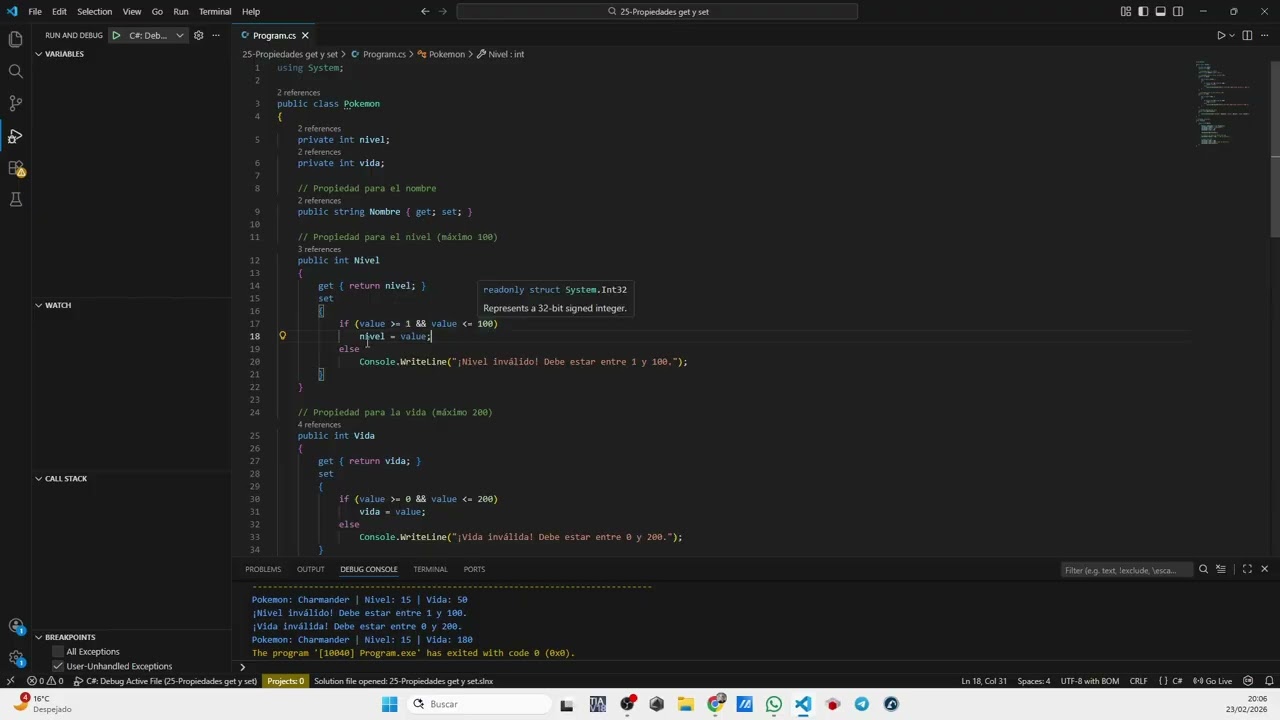Open the Explorer view in the activity bar
The width and height of the screenshot is (1280, 720).
(15, 39)
